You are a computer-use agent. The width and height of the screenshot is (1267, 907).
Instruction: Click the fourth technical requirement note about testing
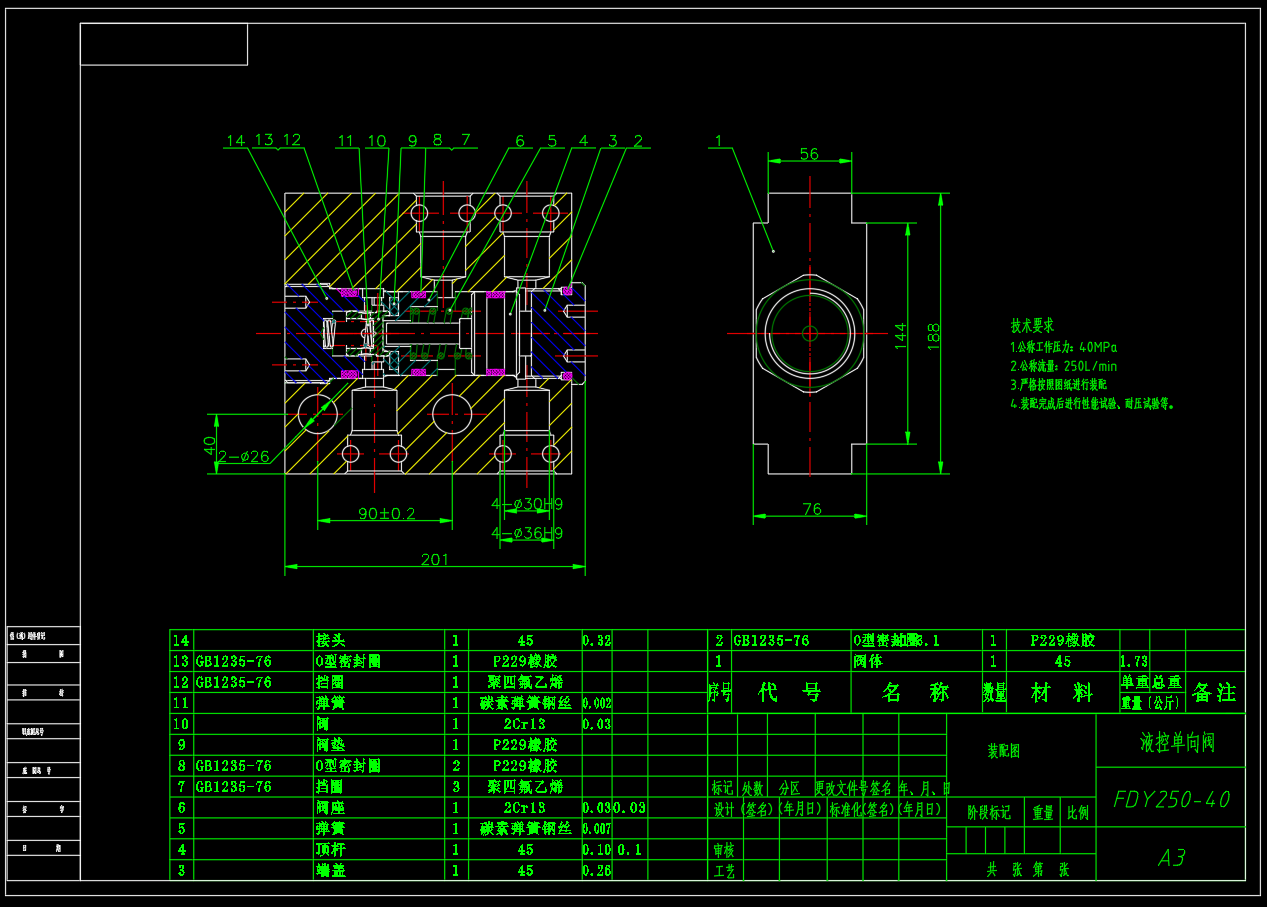coord(1093,404)
